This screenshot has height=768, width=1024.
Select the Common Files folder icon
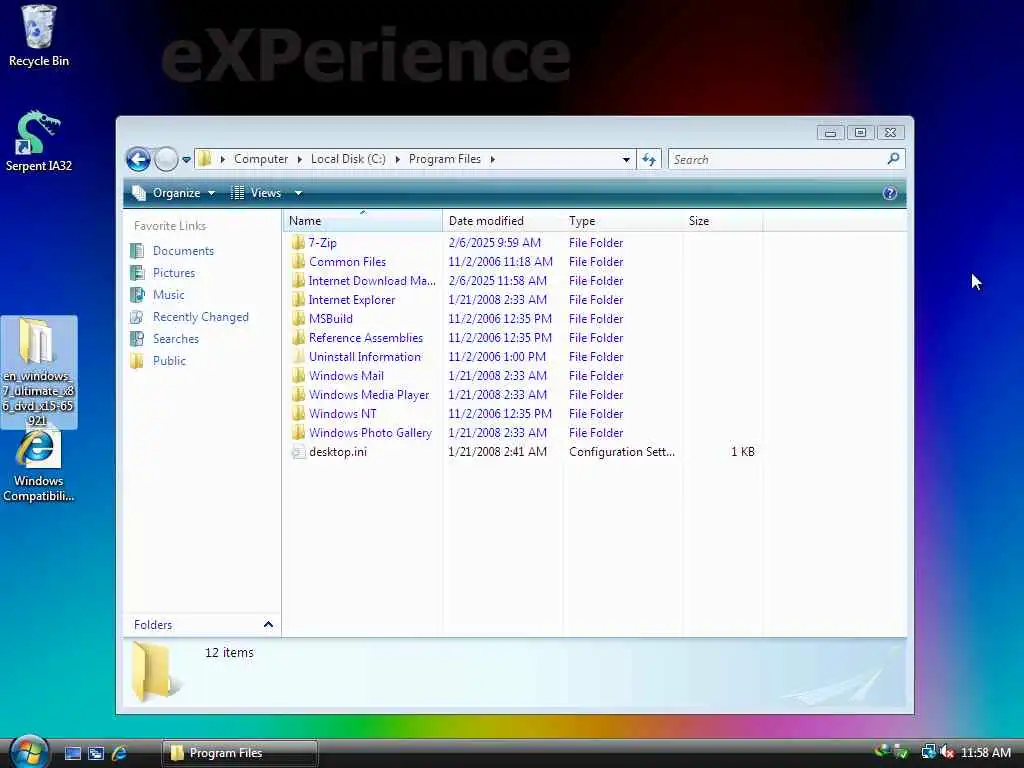tap(298, 262)
